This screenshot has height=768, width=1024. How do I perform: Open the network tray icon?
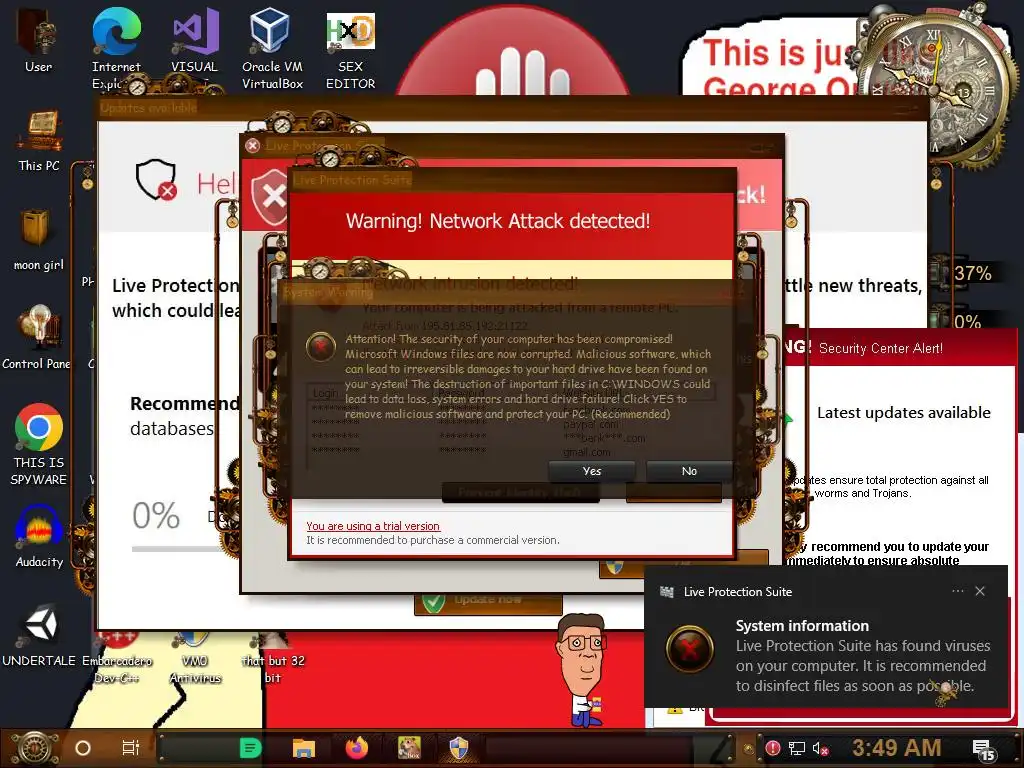[797, 748]
